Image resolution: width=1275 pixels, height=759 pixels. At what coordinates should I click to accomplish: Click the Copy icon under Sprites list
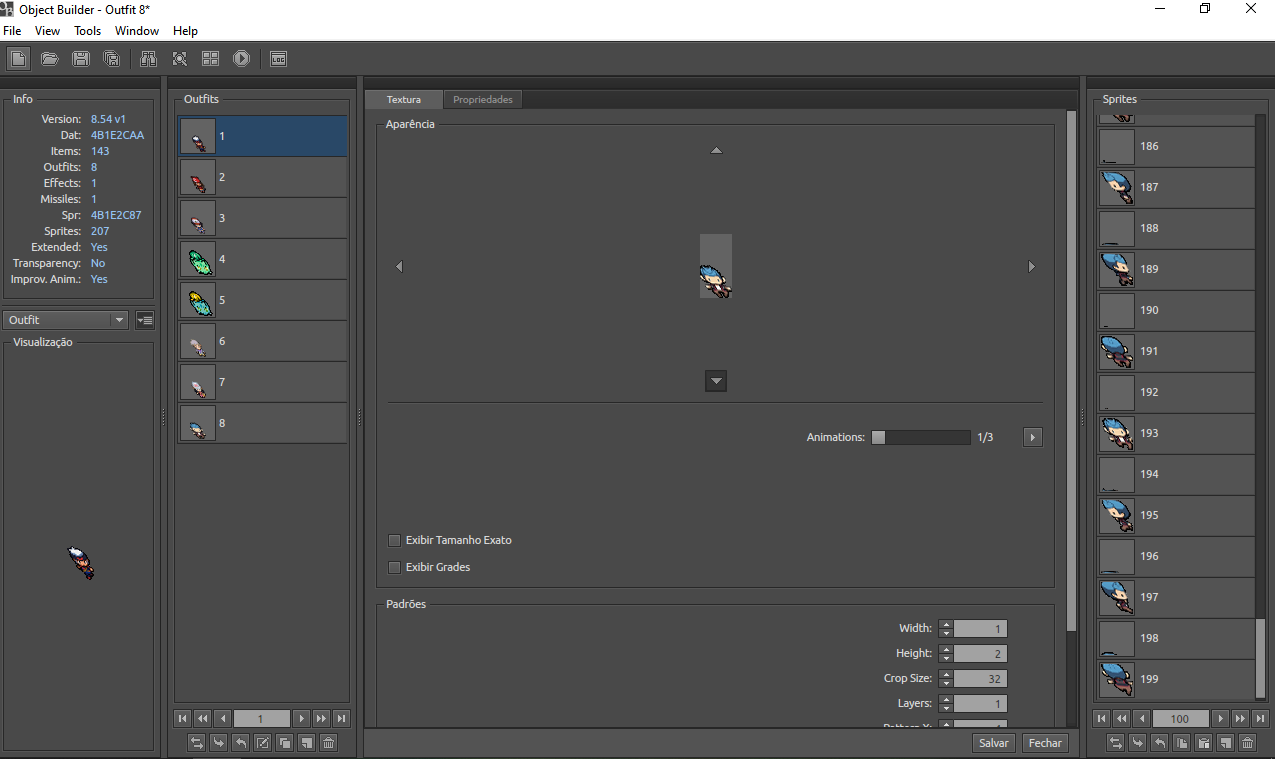(x=1181, y=742)
